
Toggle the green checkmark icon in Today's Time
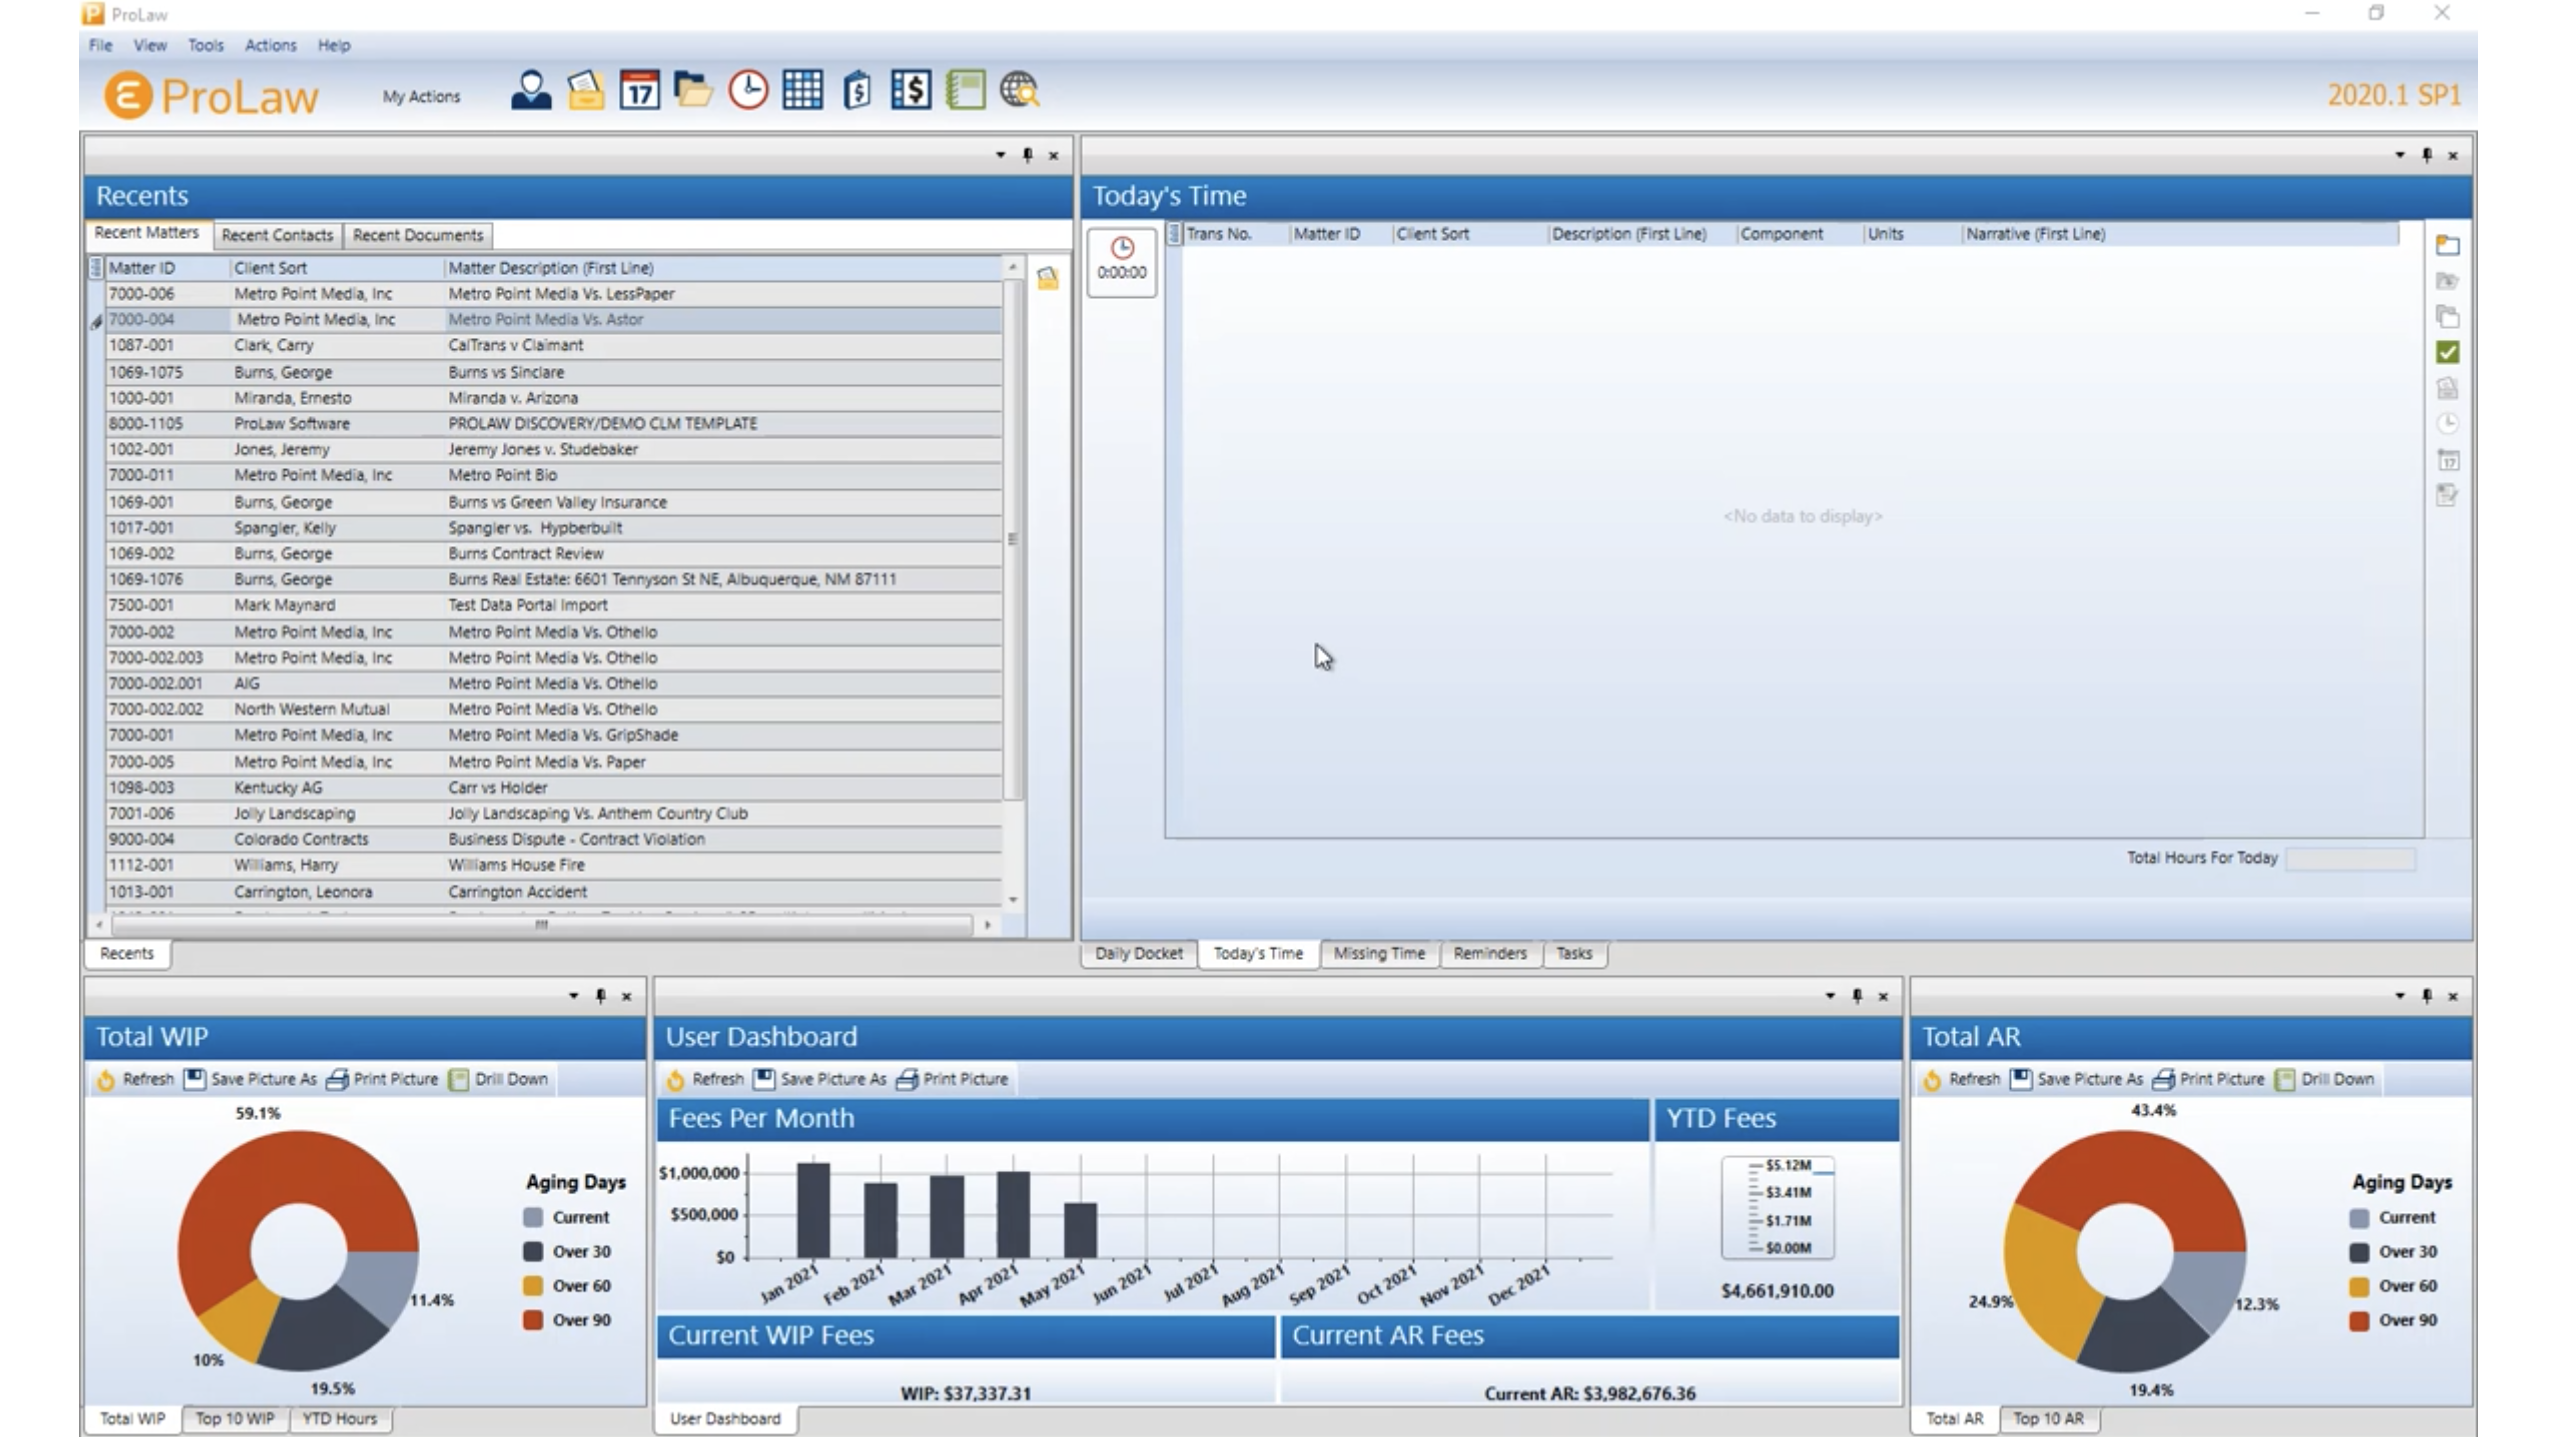click(2447, 352)
